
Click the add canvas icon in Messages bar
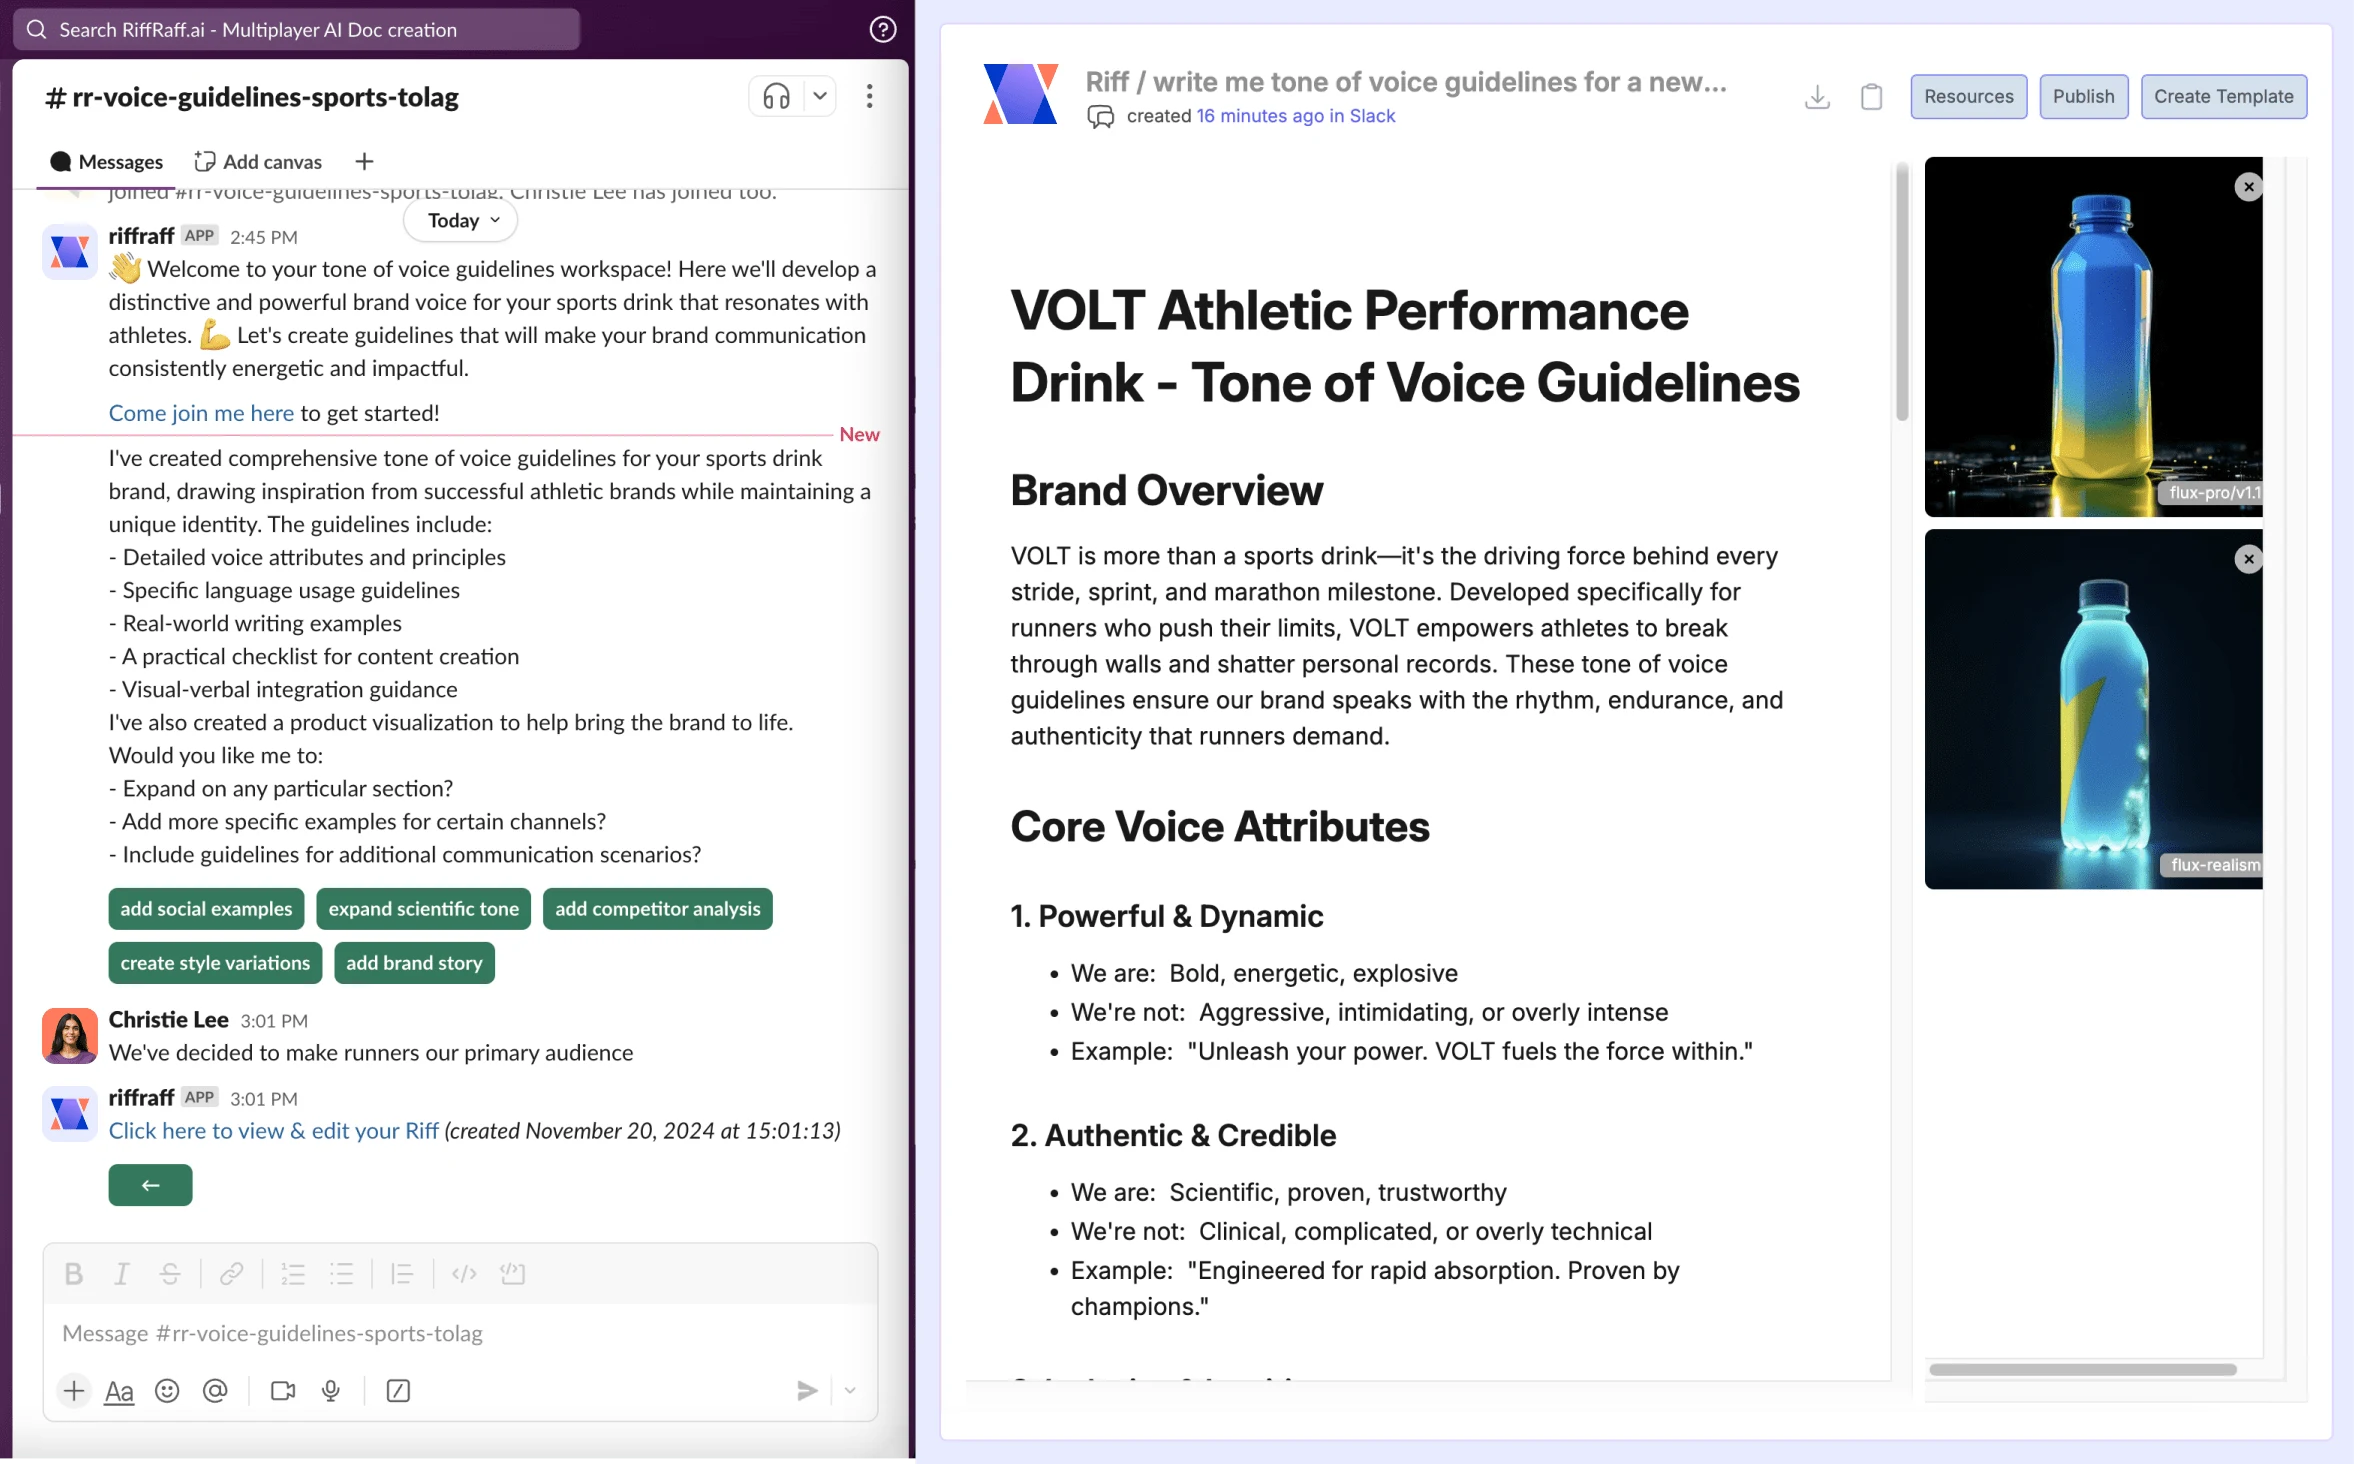pos(202,160)
